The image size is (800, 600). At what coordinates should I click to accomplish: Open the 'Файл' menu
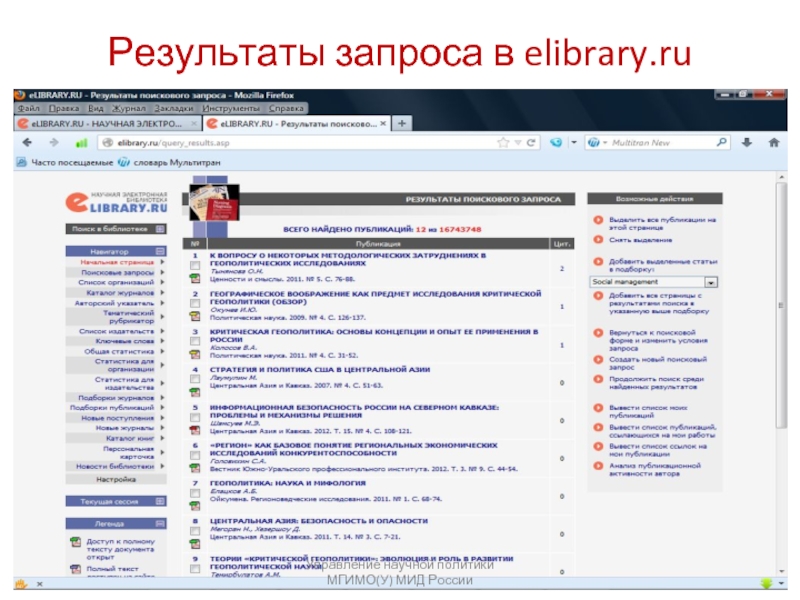coord(29,108)
